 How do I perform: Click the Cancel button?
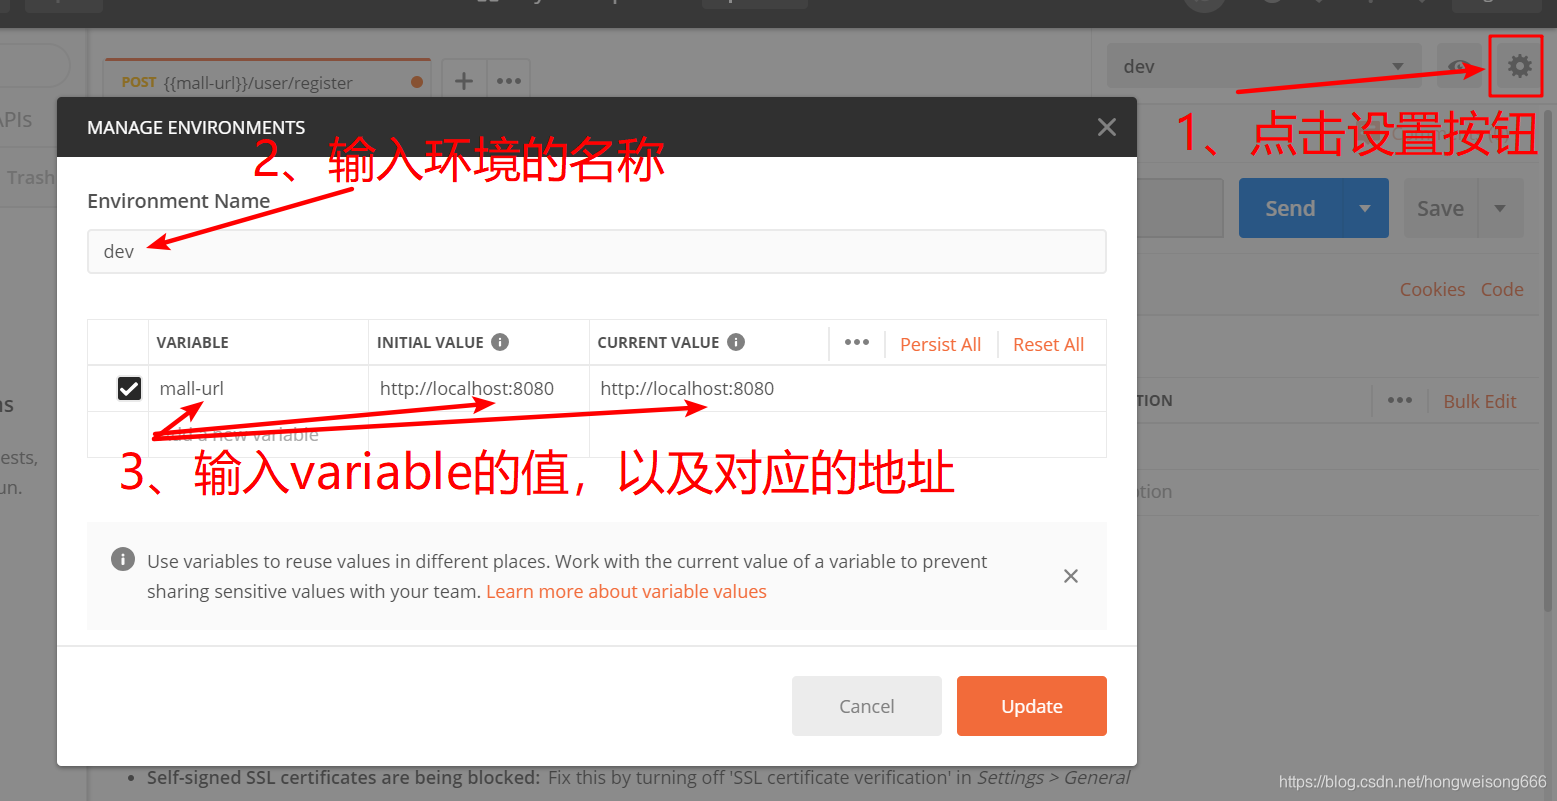(x=867, y=706)
